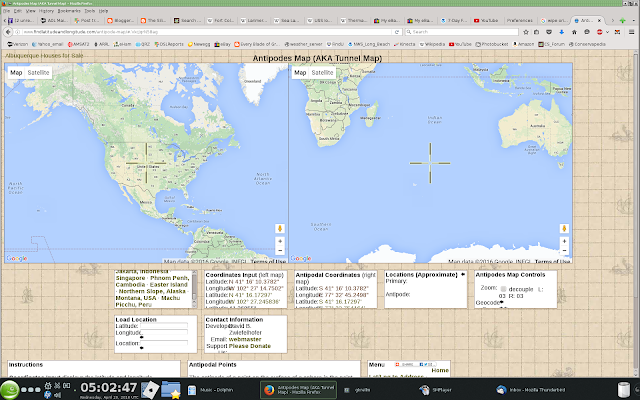Switch left map to Satellite view

click(38, 73)
